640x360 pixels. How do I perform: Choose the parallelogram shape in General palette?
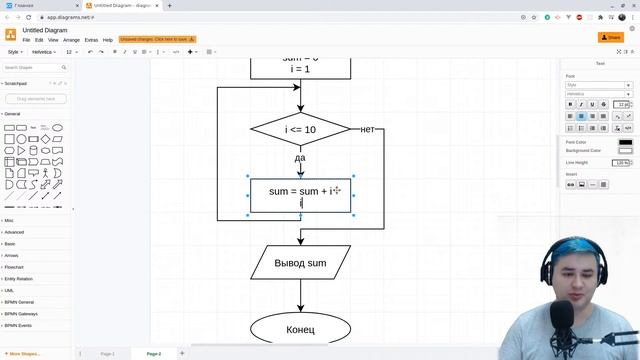pos(58,139)
